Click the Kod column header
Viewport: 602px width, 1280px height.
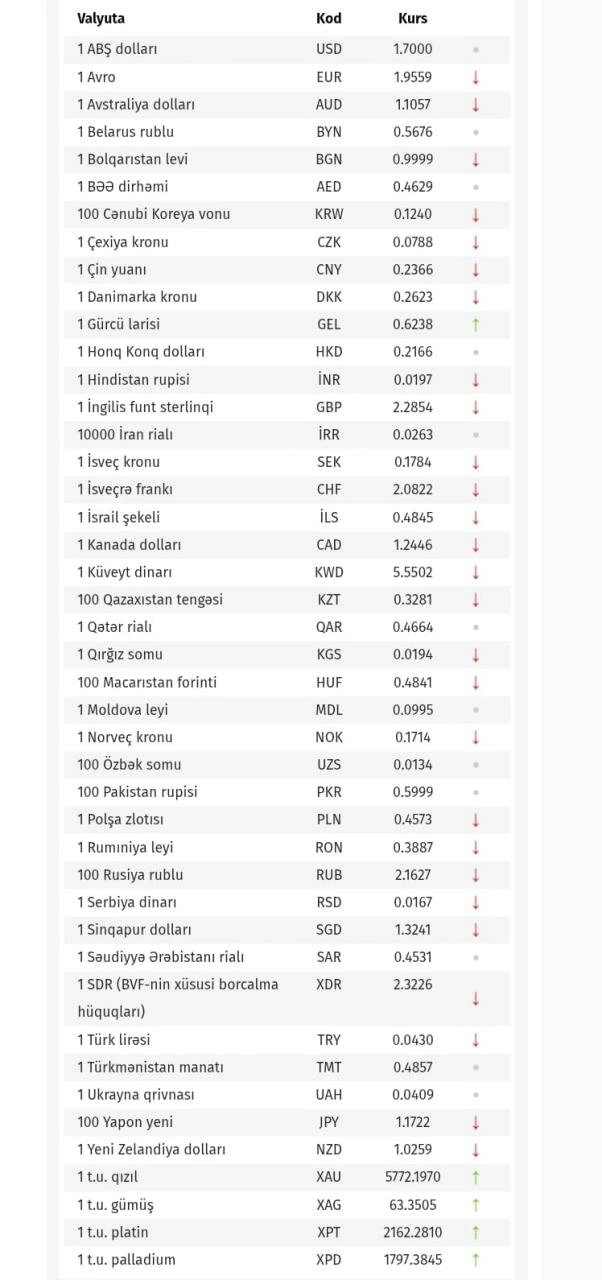328,18
